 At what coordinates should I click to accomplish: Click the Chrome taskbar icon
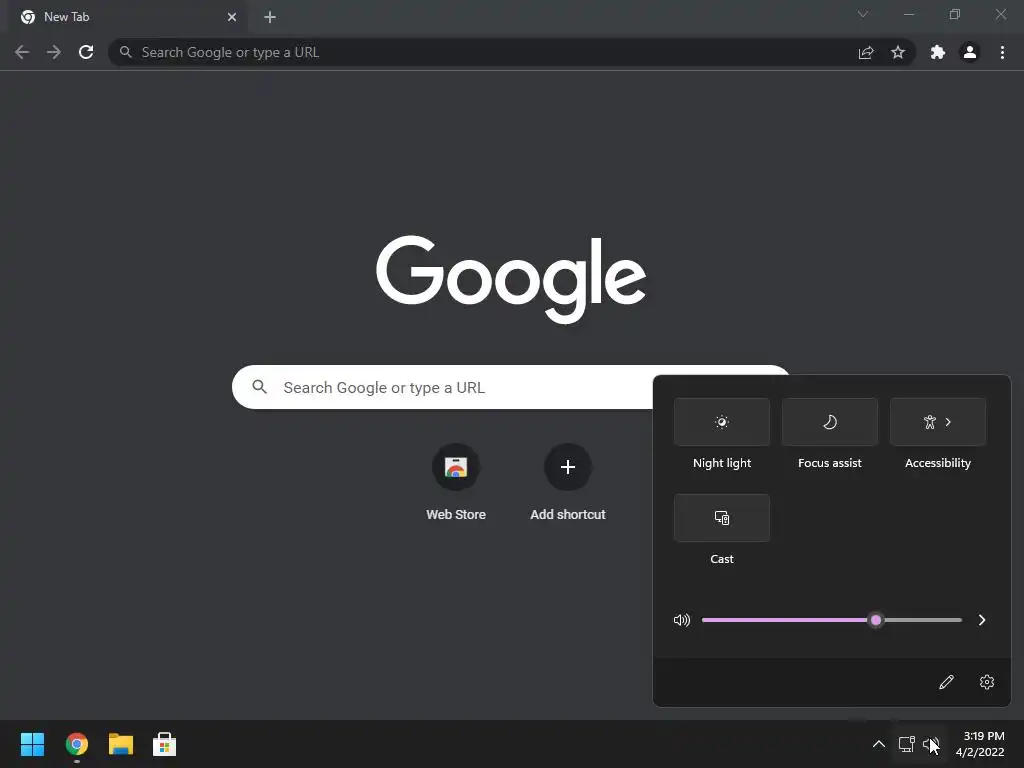(x=76, y=744)
